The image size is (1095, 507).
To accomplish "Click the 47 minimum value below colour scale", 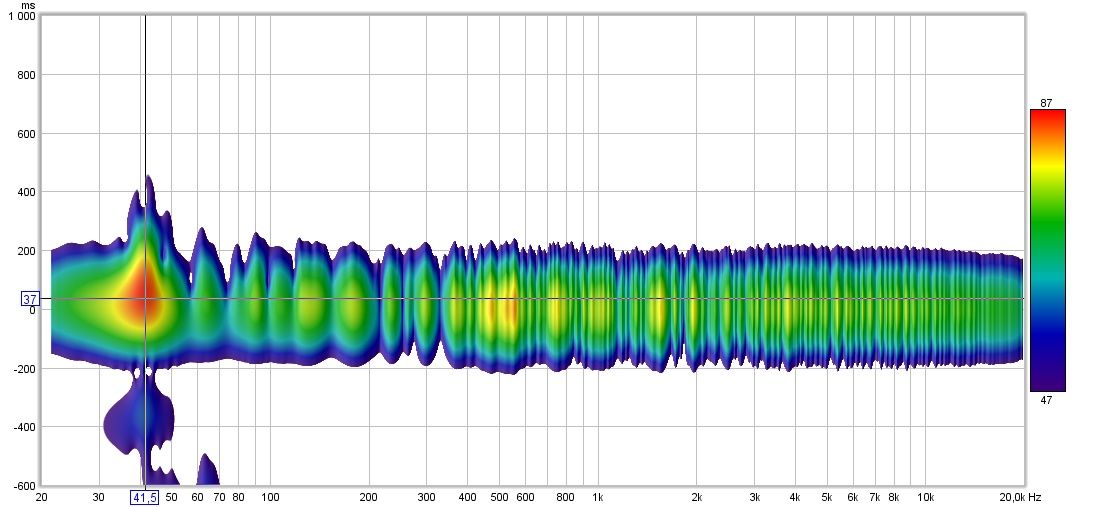I will point(1046,399).
